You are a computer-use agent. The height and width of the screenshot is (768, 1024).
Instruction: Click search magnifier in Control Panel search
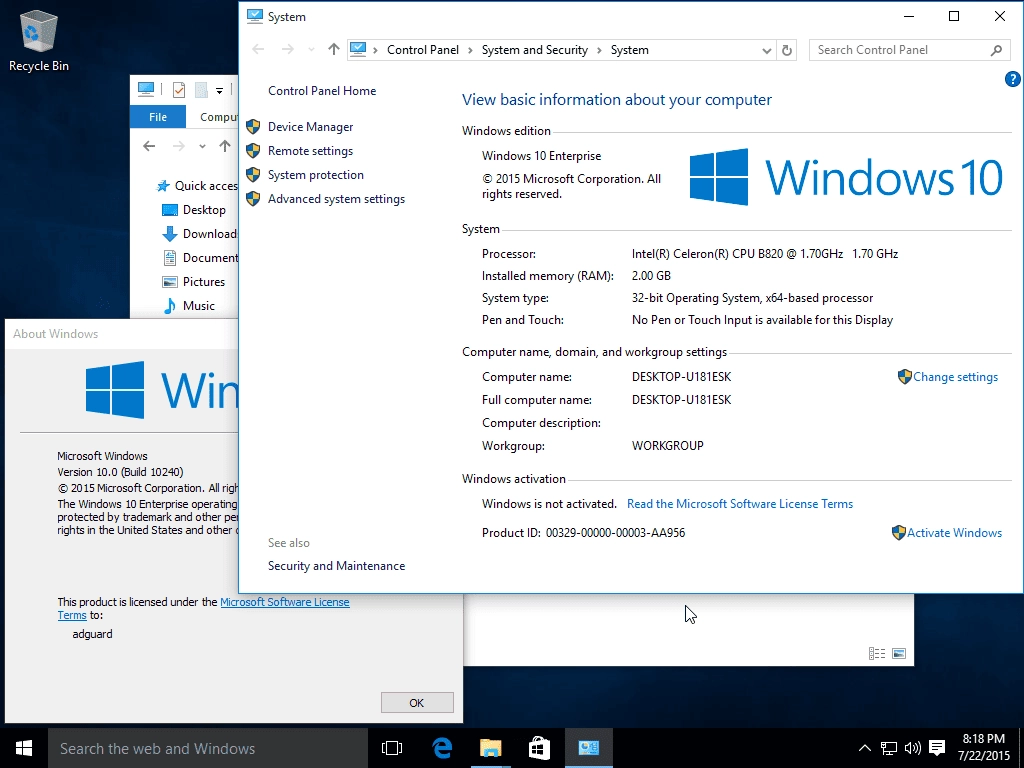click(996, 50)
